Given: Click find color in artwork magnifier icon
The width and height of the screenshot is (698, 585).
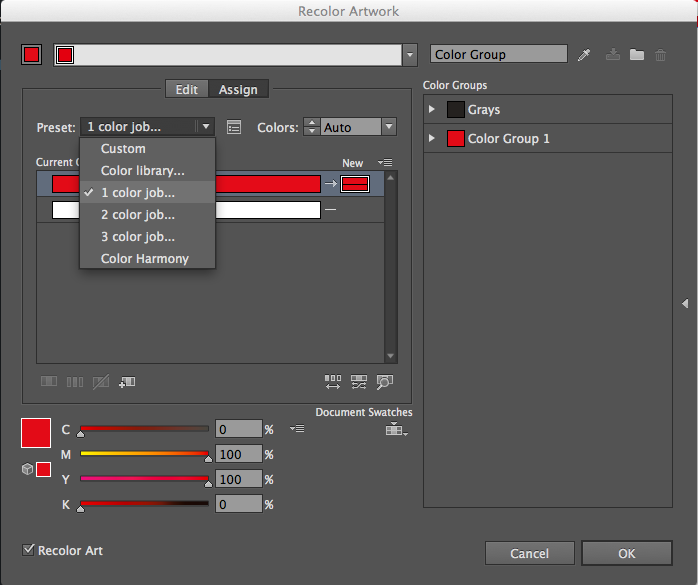Looking at the screenshot, I should click(385, 382).
